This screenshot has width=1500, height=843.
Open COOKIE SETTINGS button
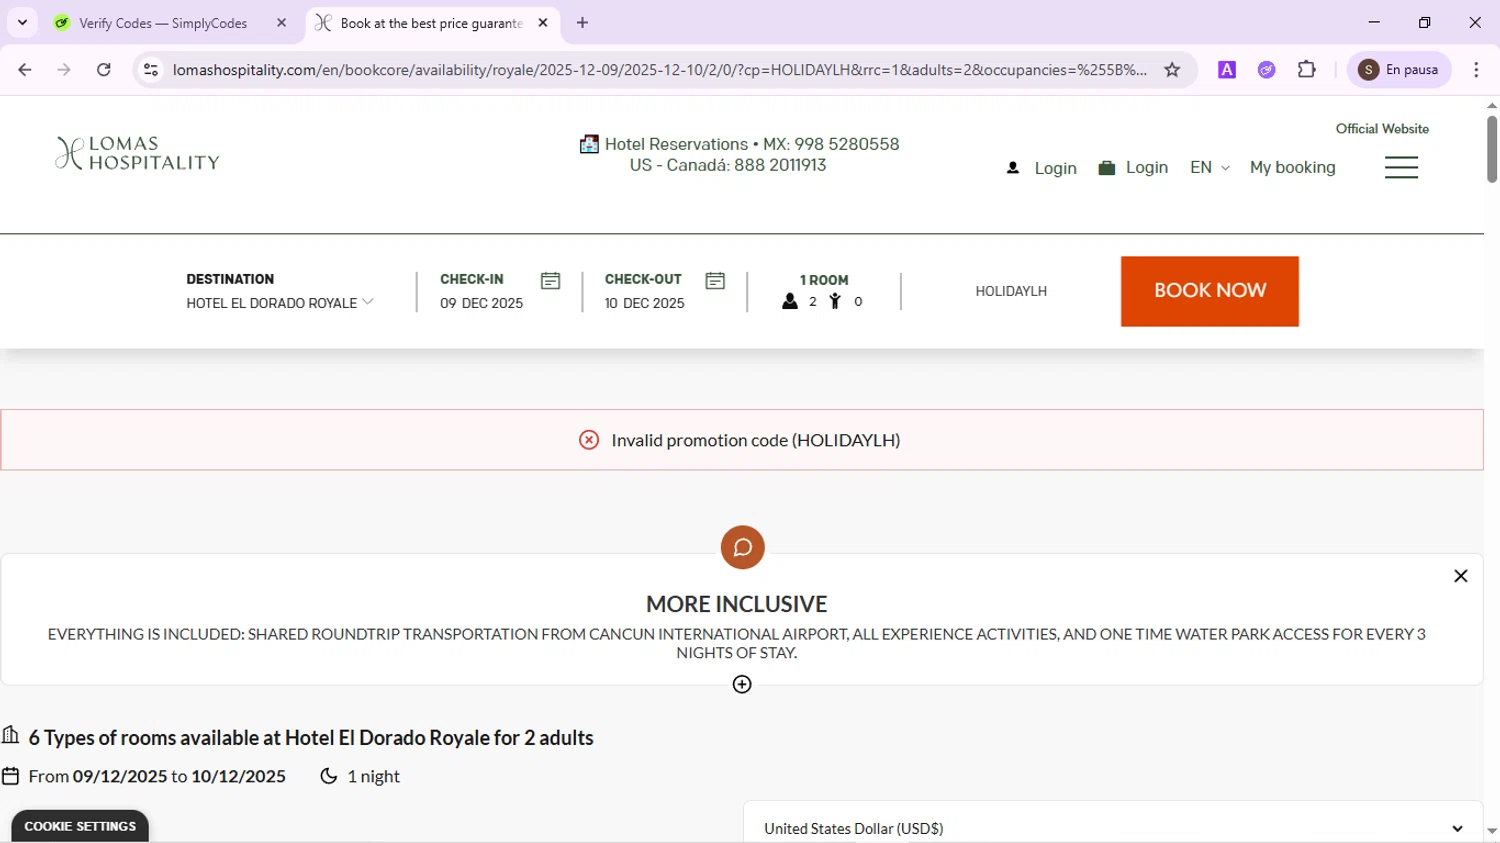coord(80,827)
